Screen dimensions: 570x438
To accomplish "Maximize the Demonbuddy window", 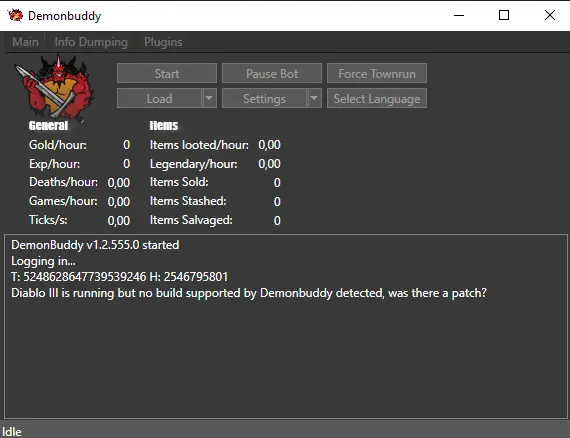I will tap(504, 15).
